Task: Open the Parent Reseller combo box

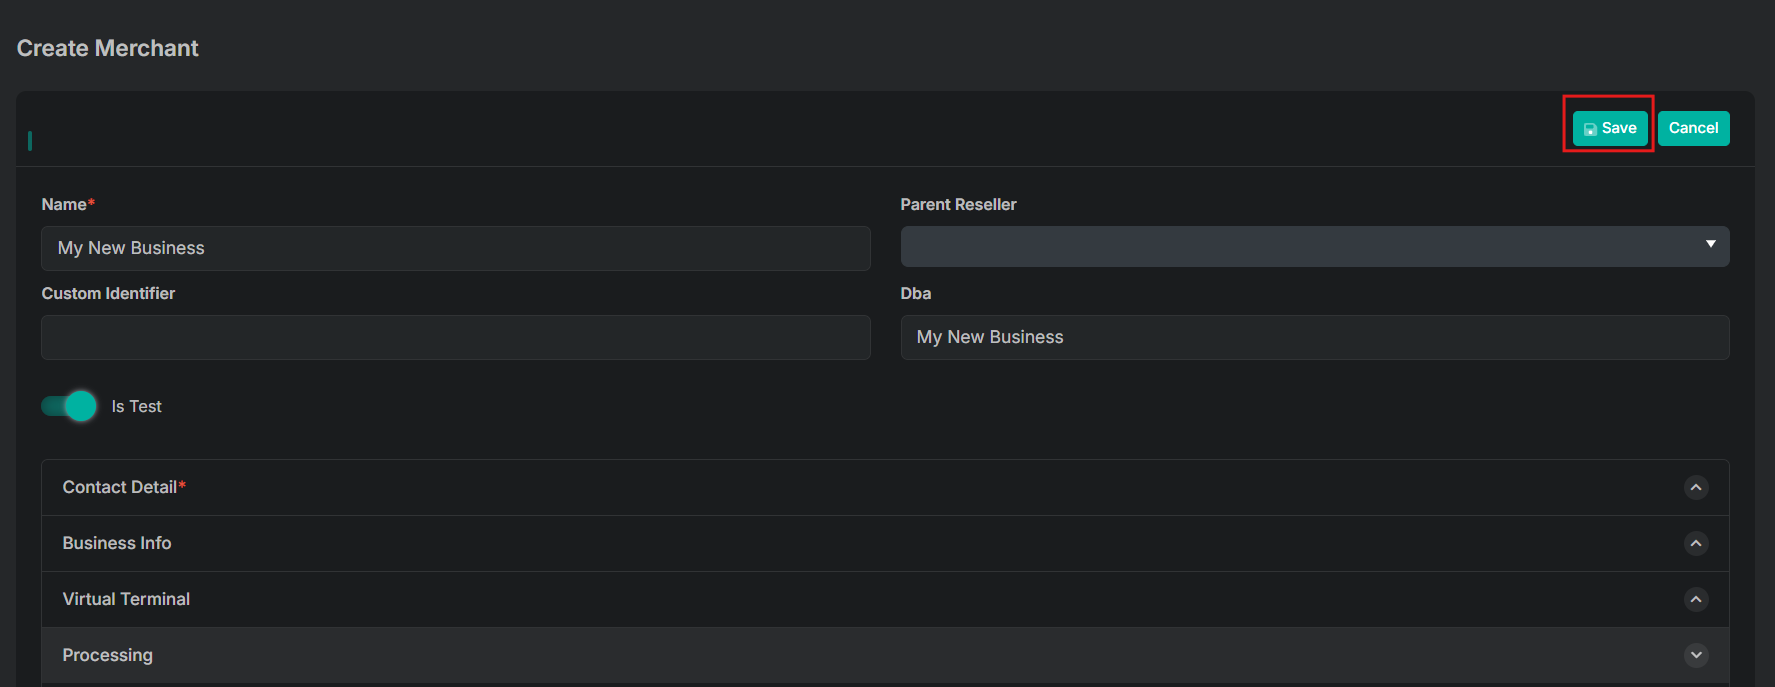Action: [1315, 246]
